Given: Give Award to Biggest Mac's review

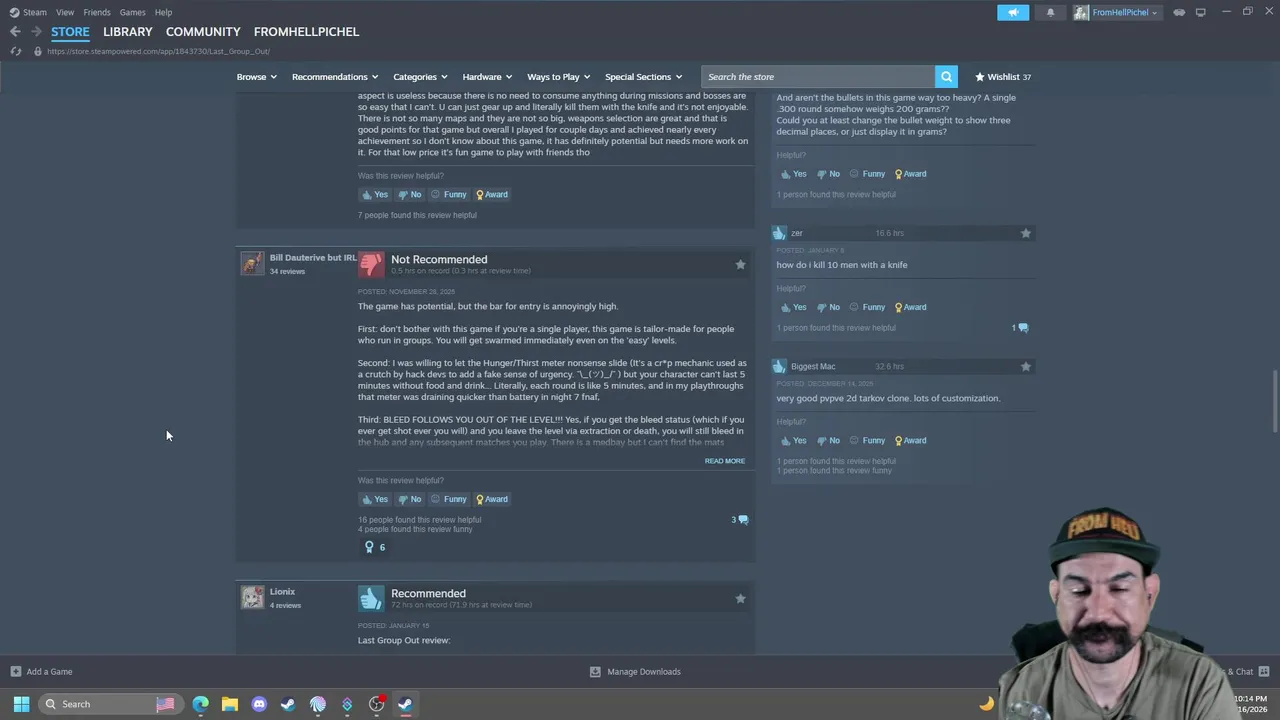Looking at the screenshot, I should [x=911, y=440].
